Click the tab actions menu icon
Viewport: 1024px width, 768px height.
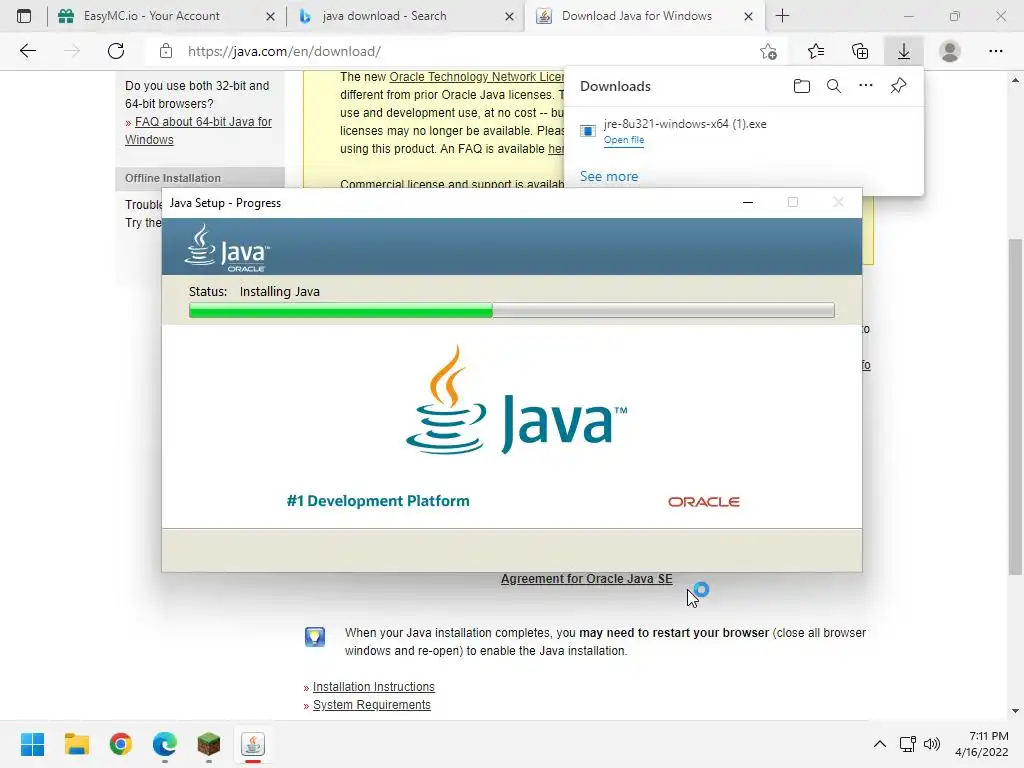(24, 16)
